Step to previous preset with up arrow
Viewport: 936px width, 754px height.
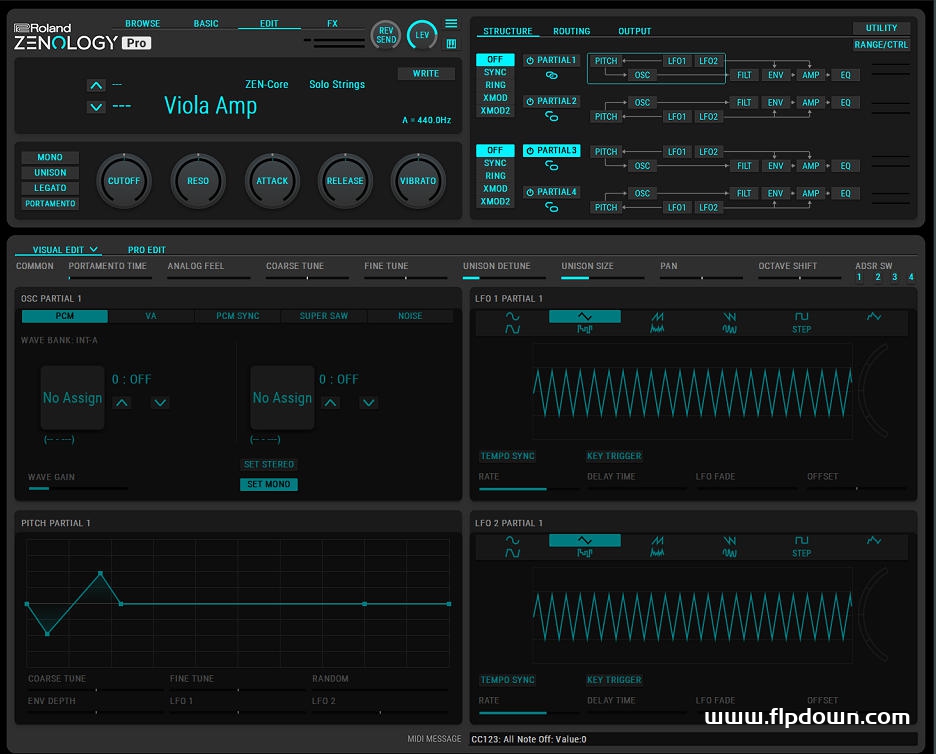click(96, 85)
